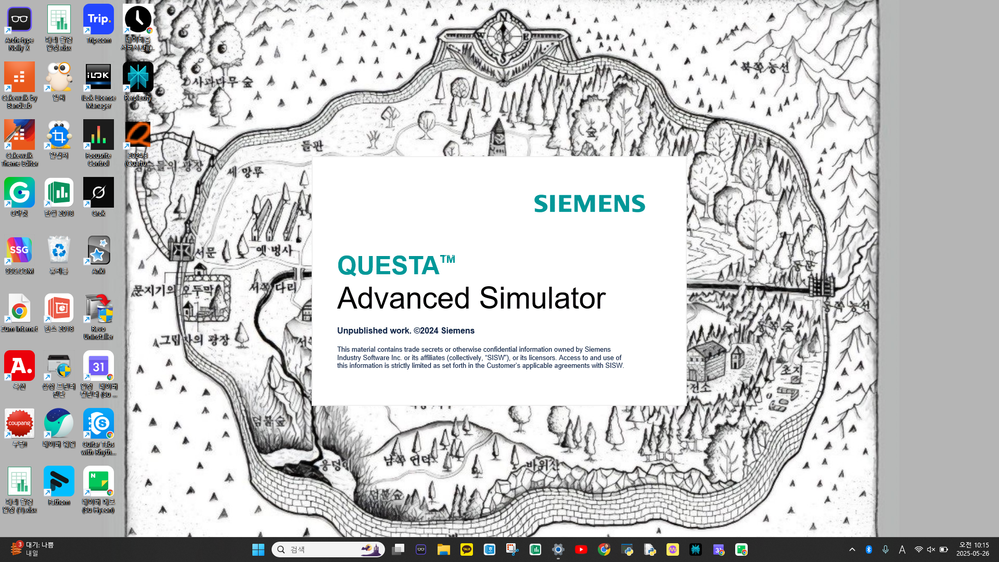Open the Fullfocus app desktop shortcut
This screenshot has width=999, height=562.
(x=59, y=486)
